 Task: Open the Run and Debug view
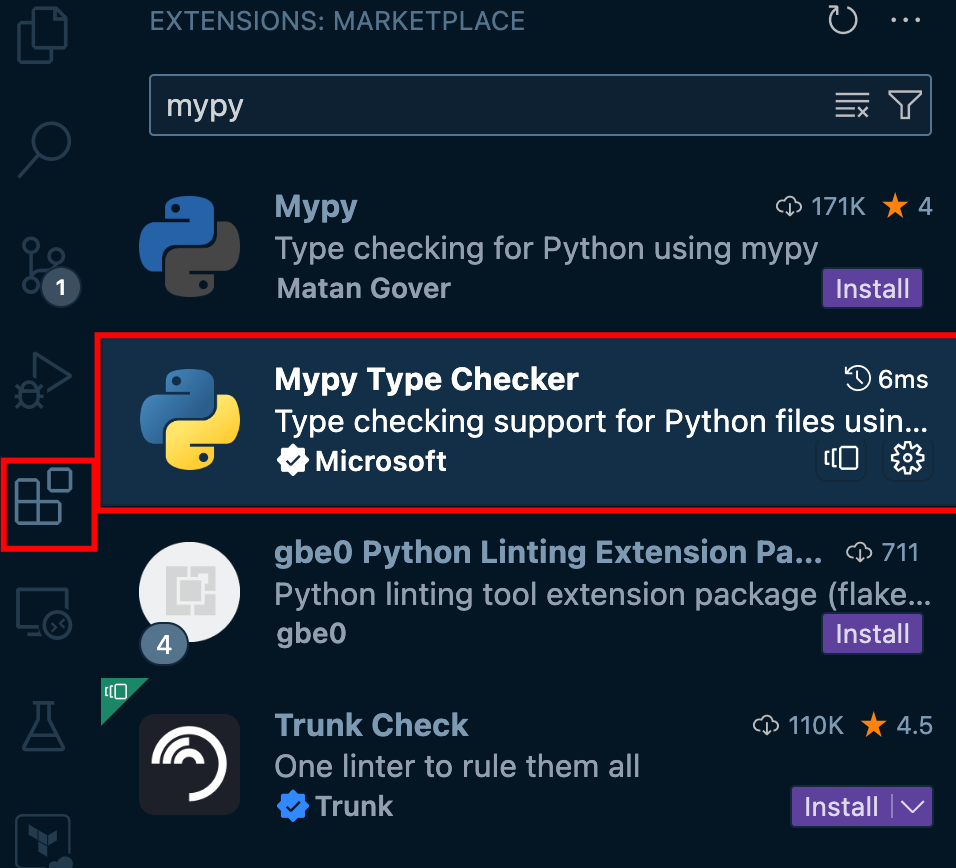43,380
